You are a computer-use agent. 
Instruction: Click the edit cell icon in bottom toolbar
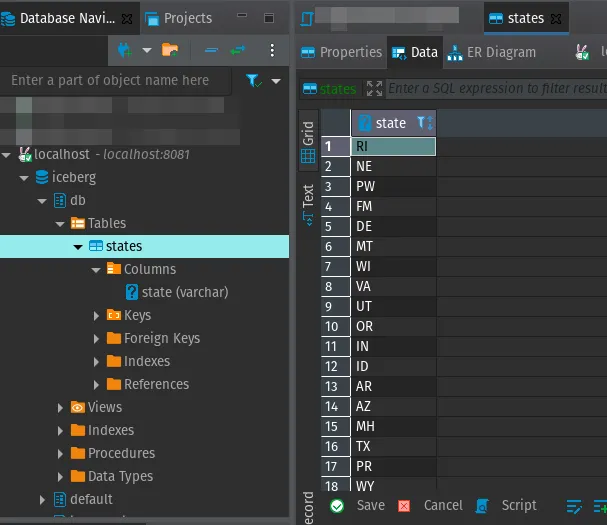(x=574, y=506)
